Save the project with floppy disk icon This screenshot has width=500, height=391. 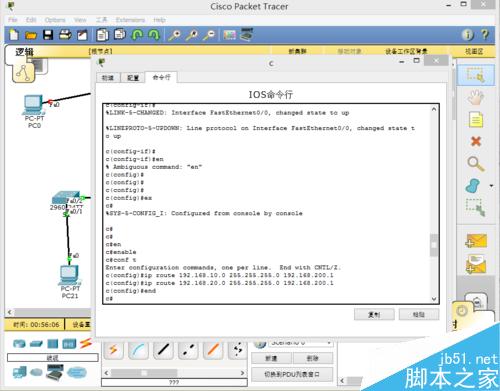point(48,35)
